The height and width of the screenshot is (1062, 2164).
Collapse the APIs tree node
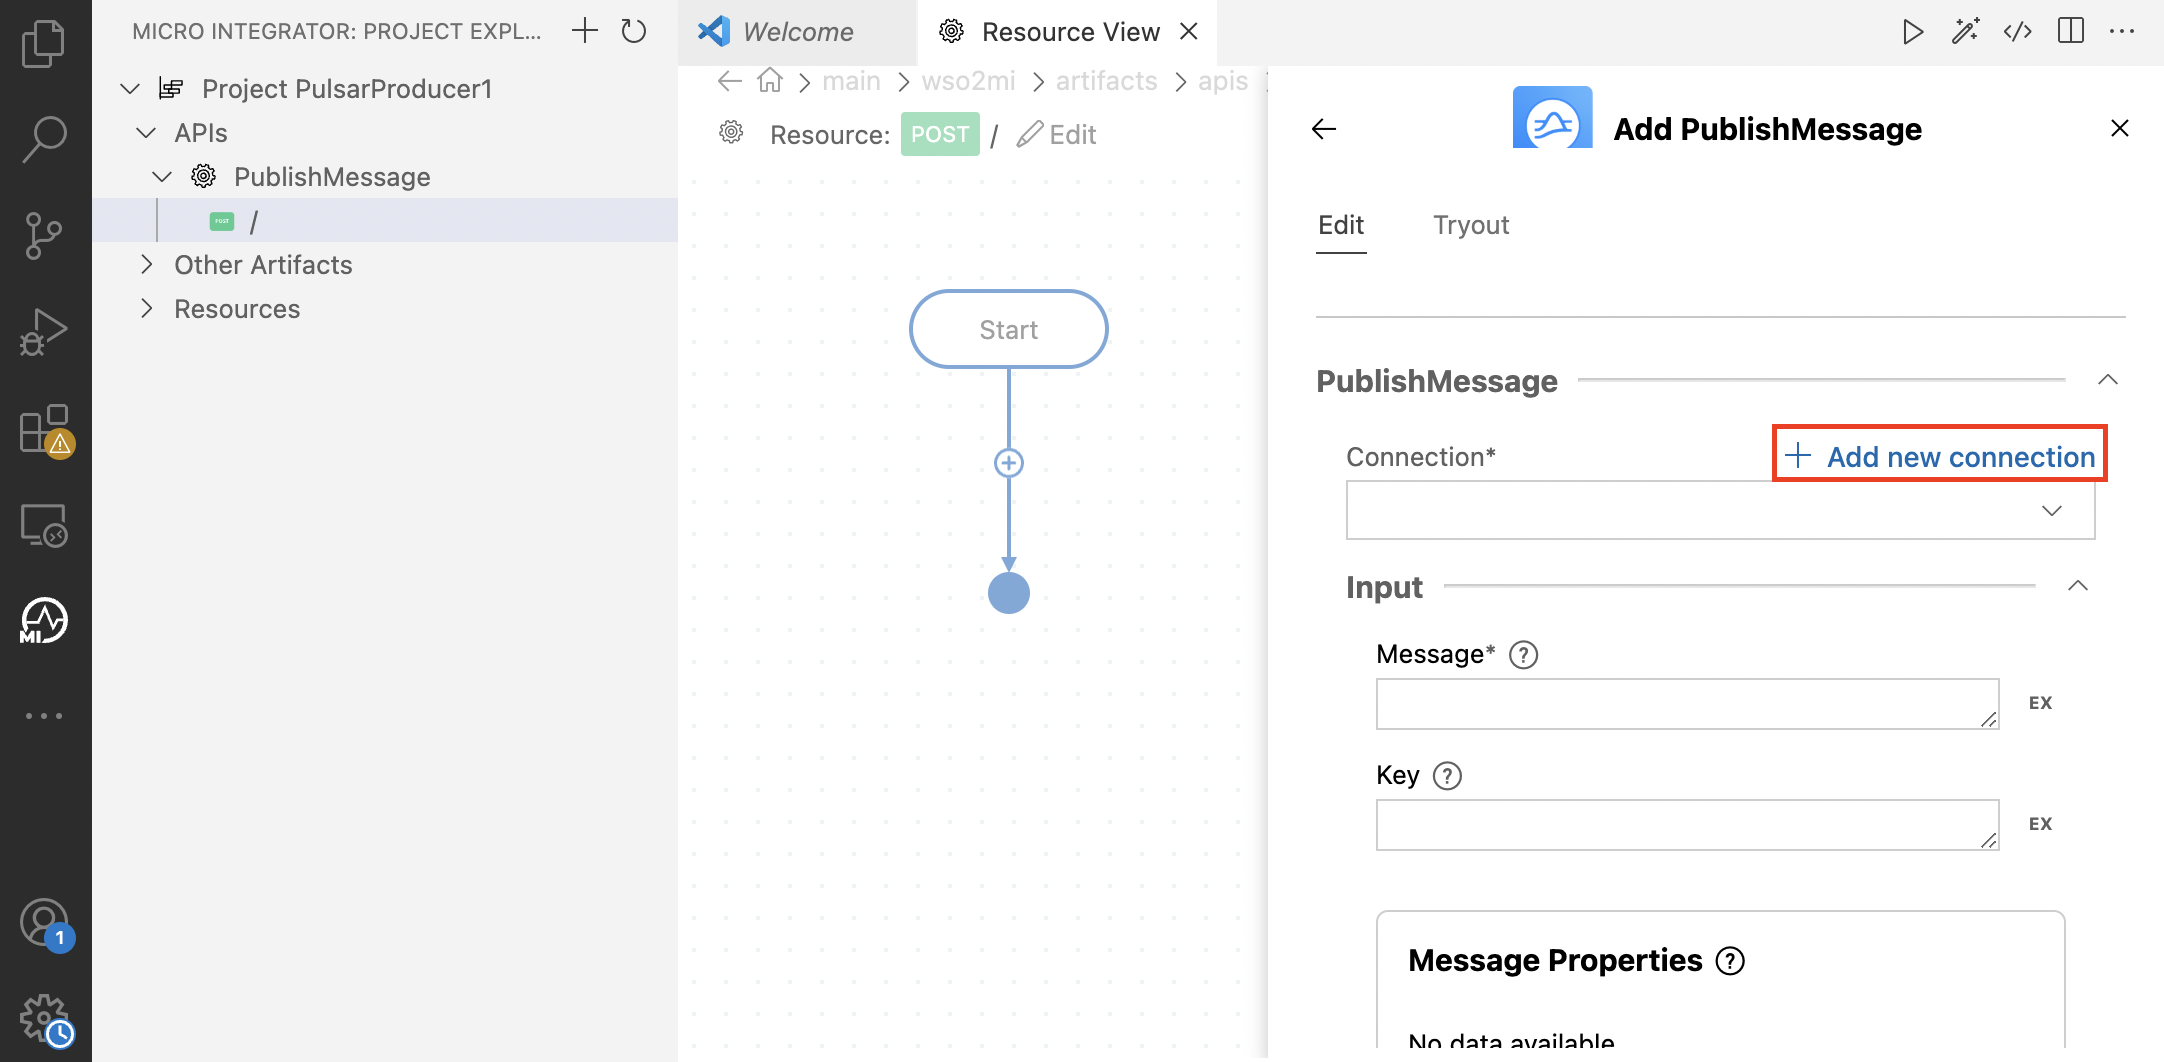pyautogui.click(x=146, y=133)
